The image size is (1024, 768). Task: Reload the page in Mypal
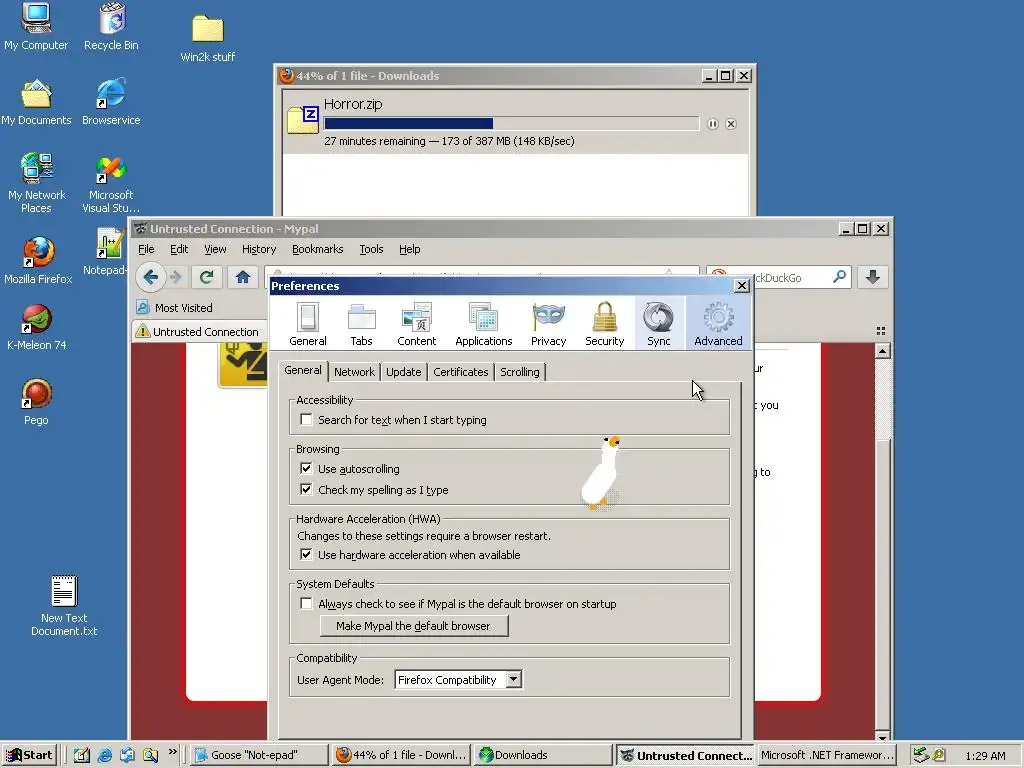pyautogui.click(x=206, y=277)
